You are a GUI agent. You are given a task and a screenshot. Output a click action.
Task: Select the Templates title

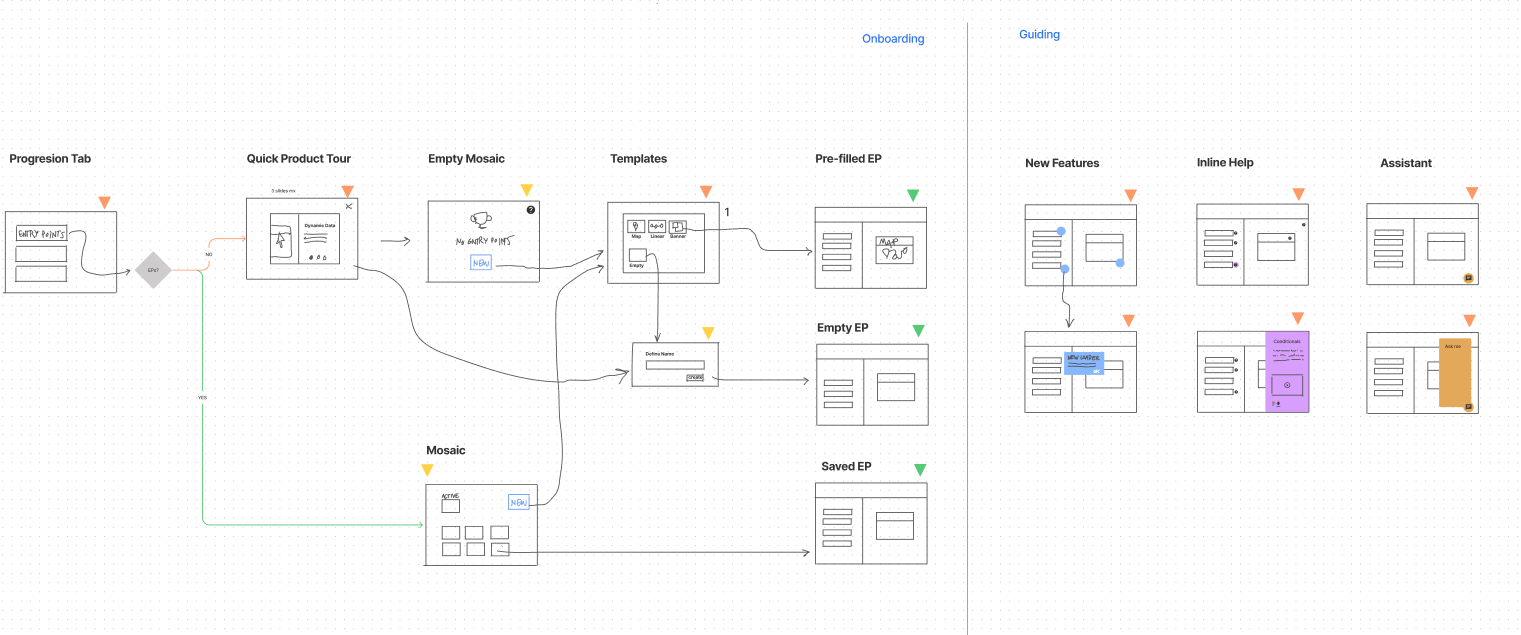(639, 158)
